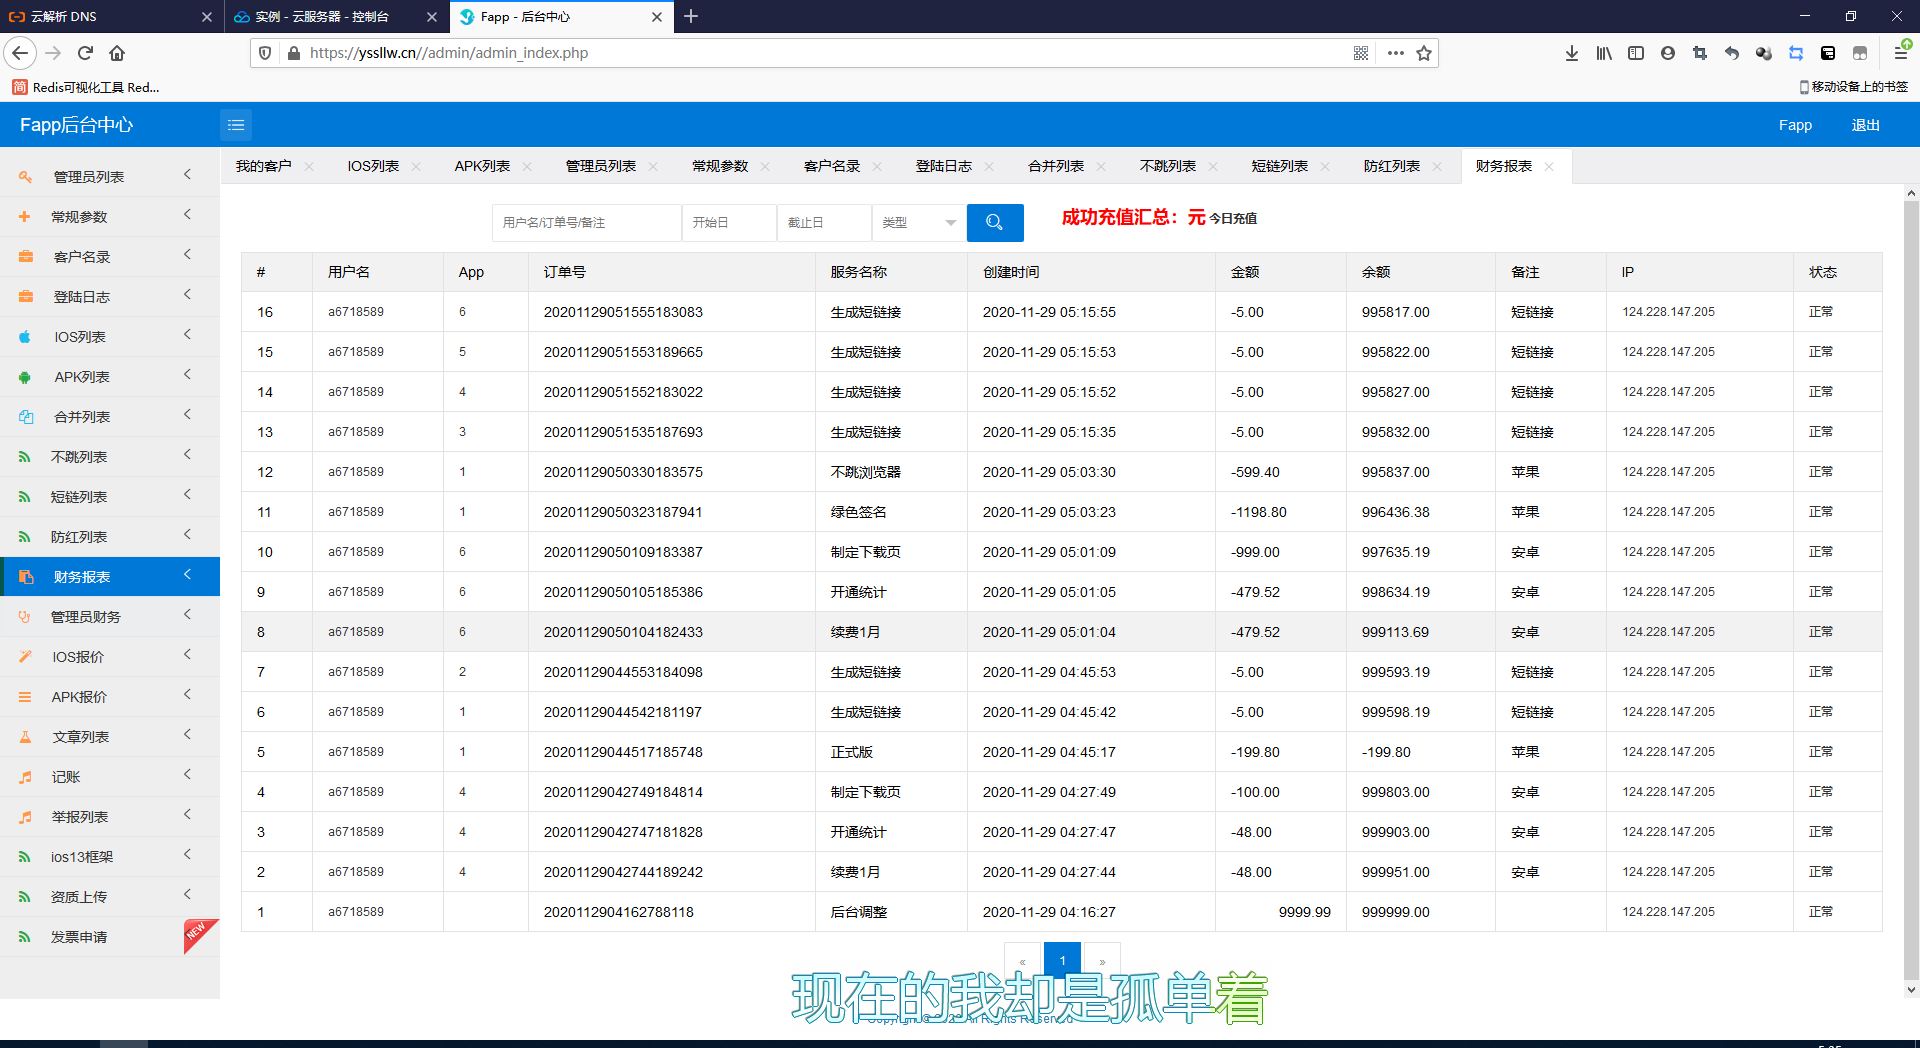The width and height of the screenshot is (1920, 1048).
Task: Reload the page with refresh icon
Action: click(85, 53)
